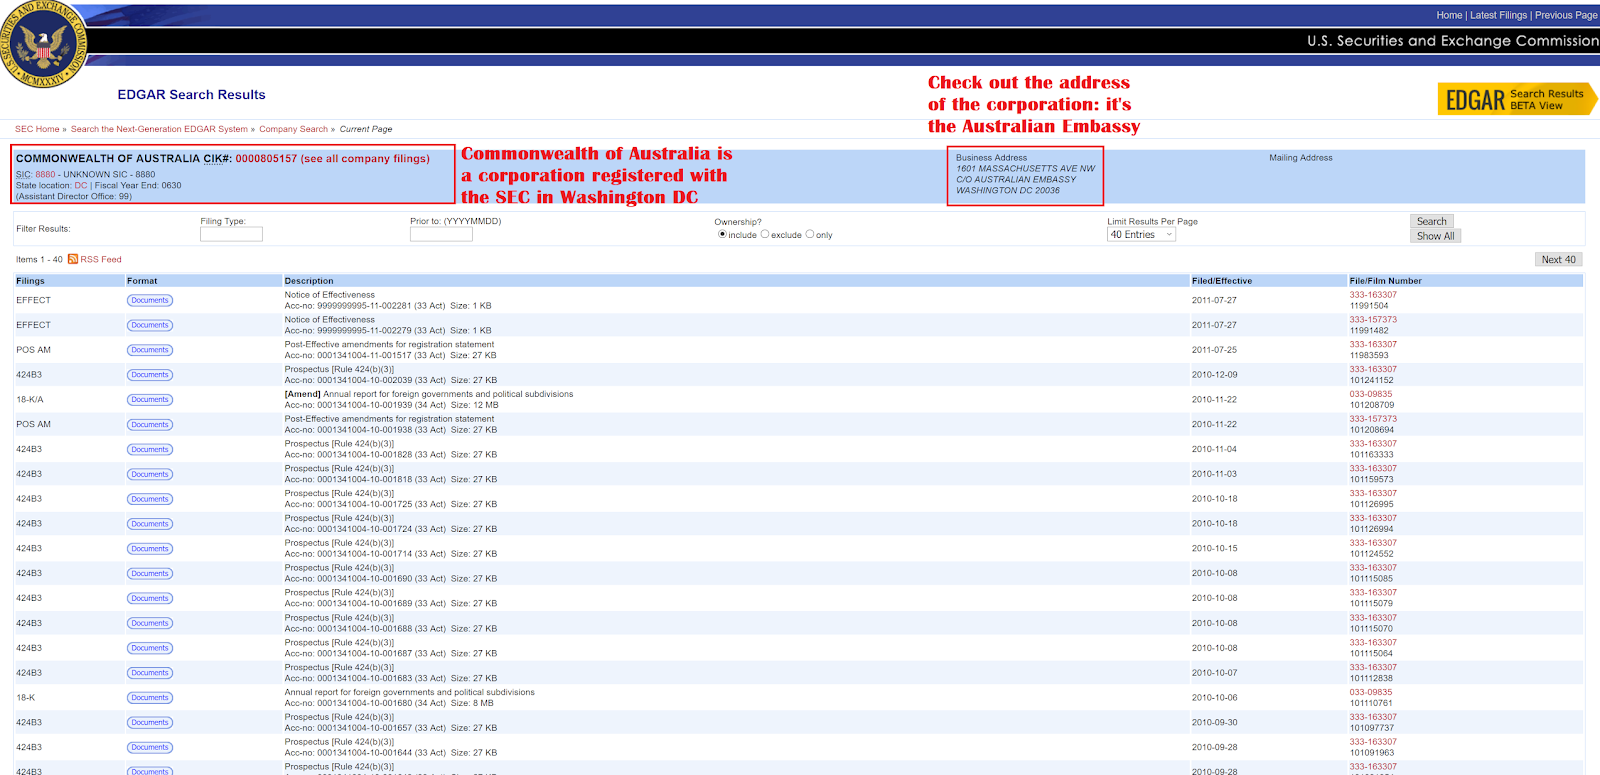Click the Description column header
The height and width of the screenshot is (775, 1600).
[309, 281]
